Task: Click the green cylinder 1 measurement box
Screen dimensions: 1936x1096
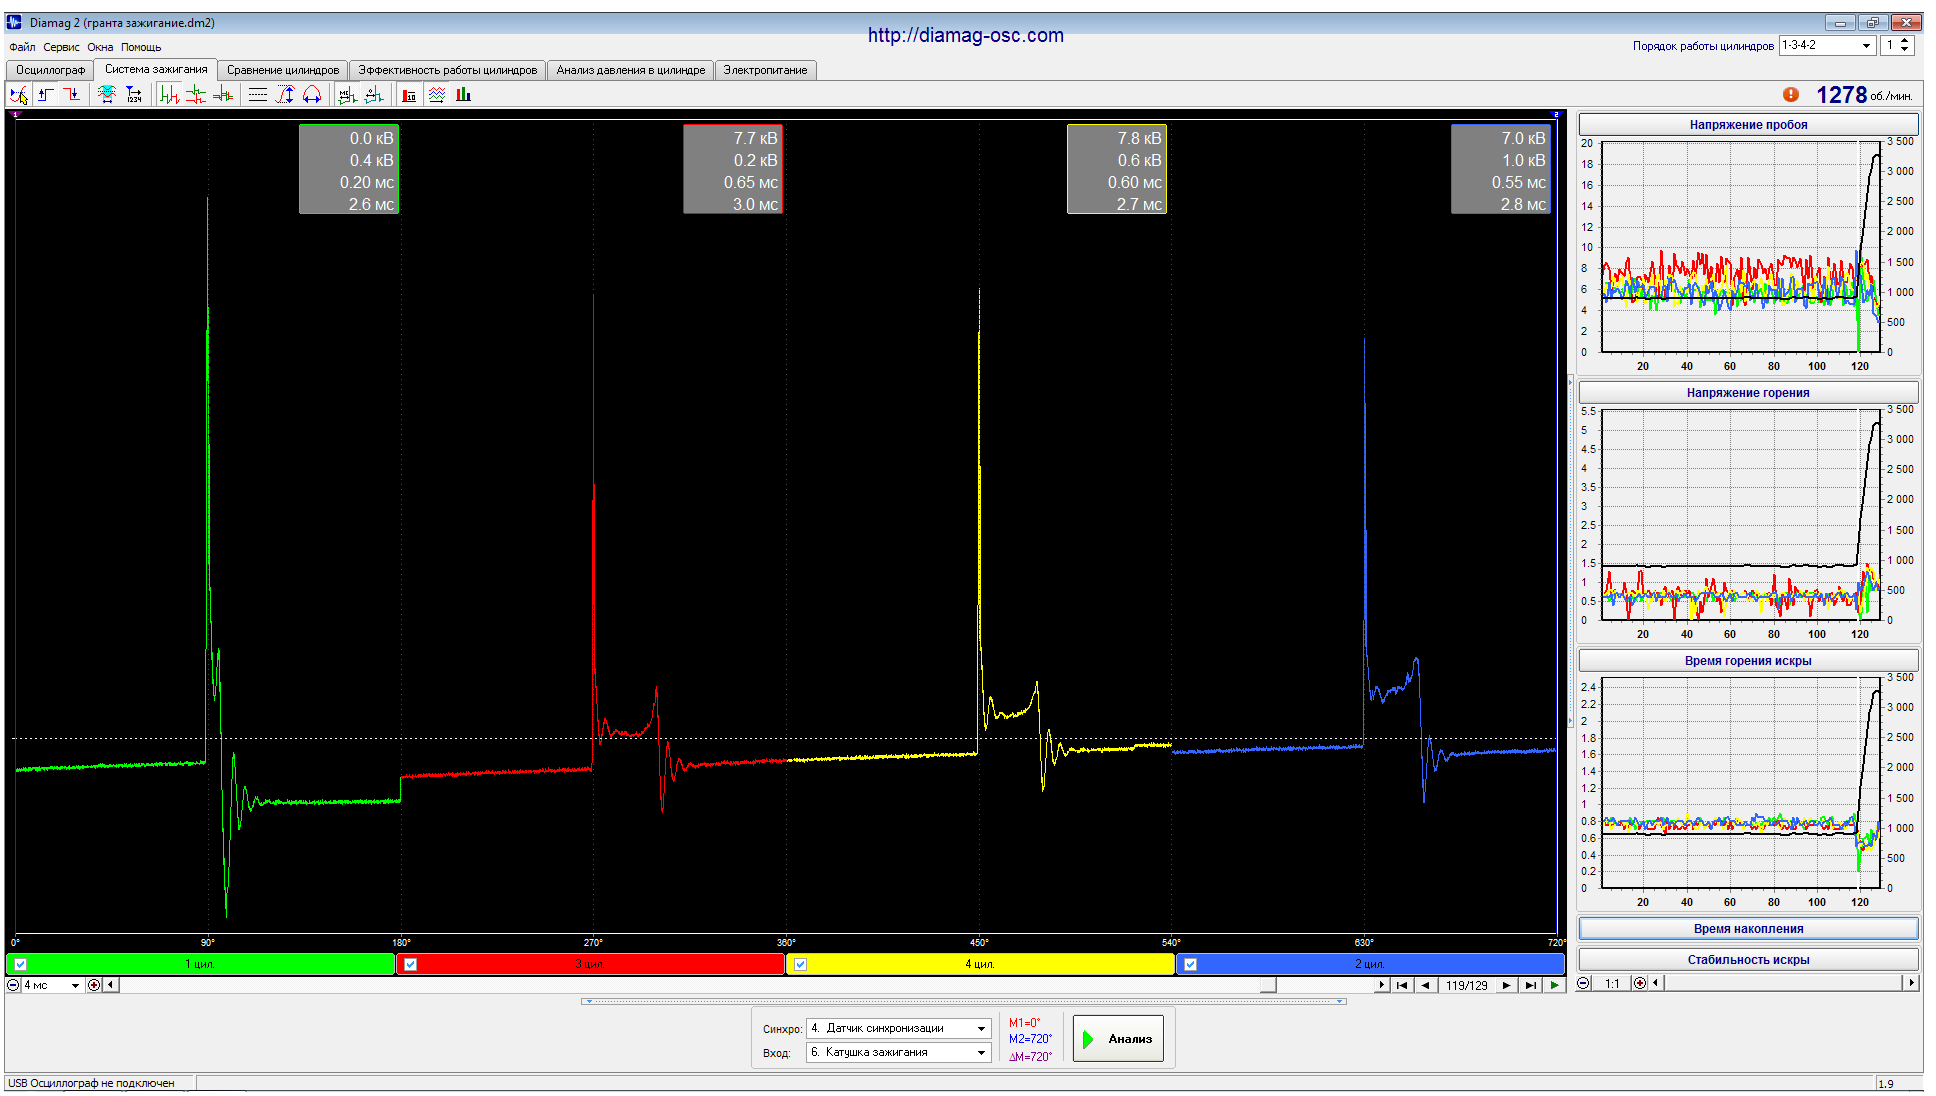Action: [349, 169]
